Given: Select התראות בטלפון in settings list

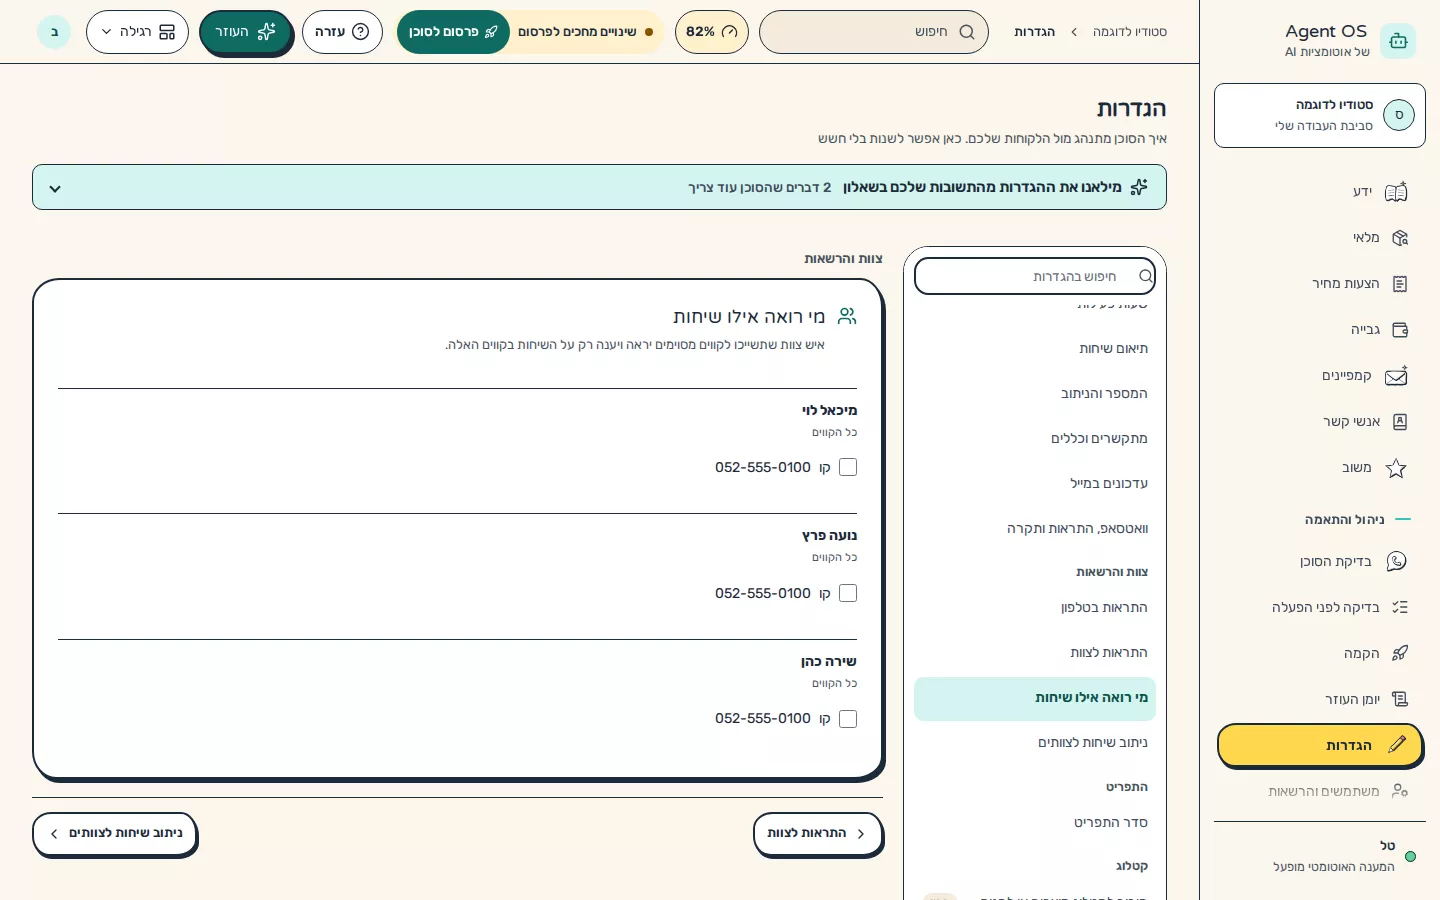Looking at the screenshot, I should coord(1035,608).
